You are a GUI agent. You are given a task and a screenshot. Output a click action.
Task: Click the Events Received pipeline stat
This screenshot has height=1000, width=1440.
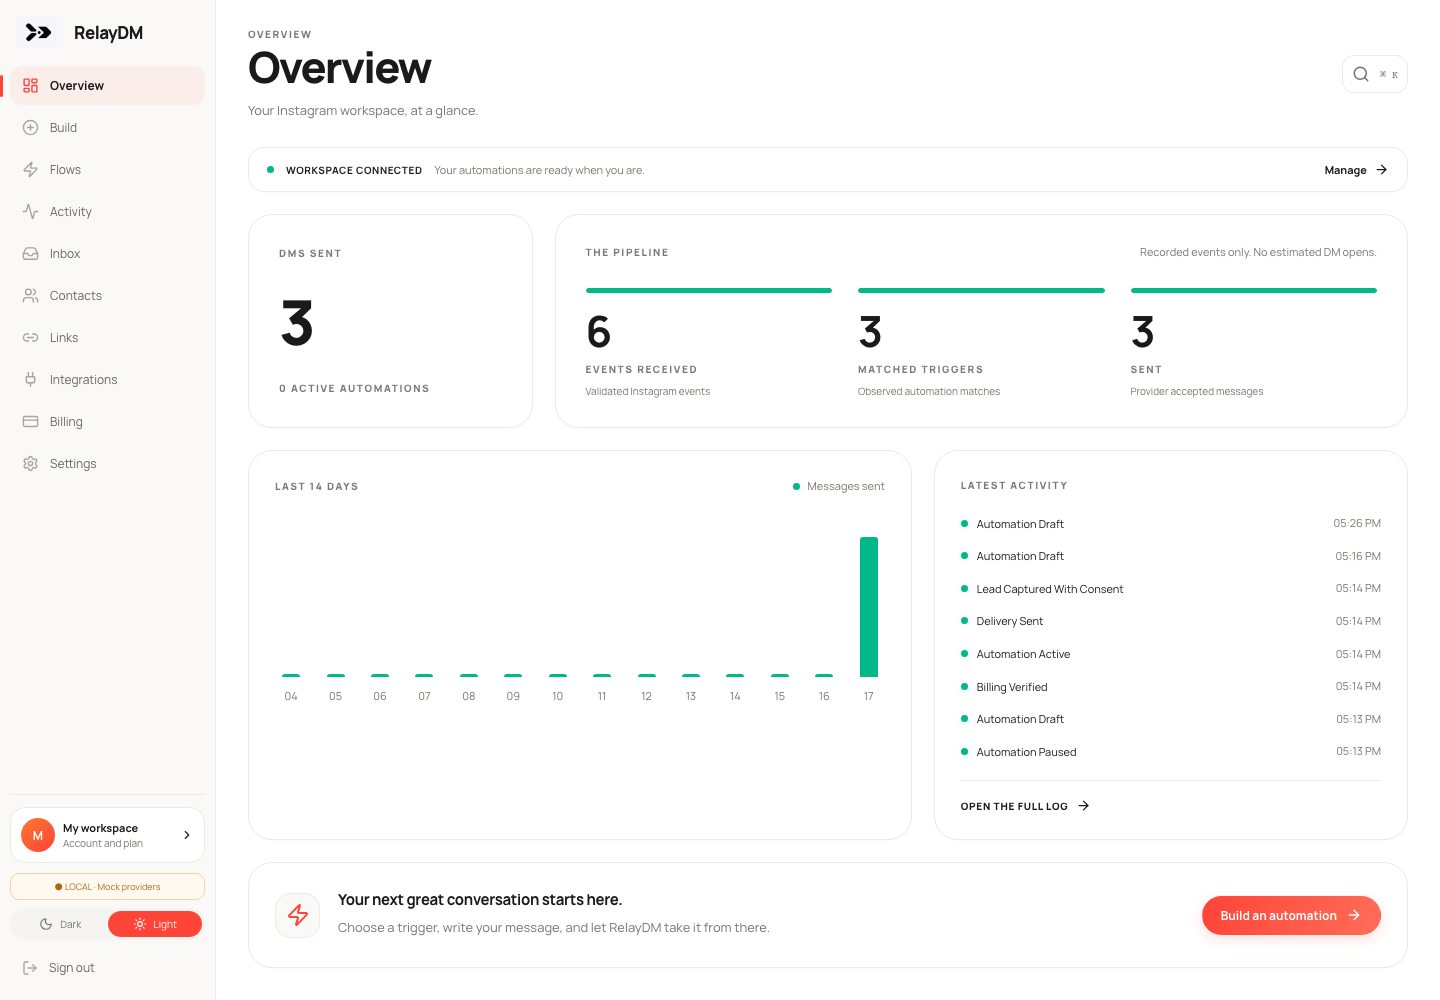tap(708, 343)
